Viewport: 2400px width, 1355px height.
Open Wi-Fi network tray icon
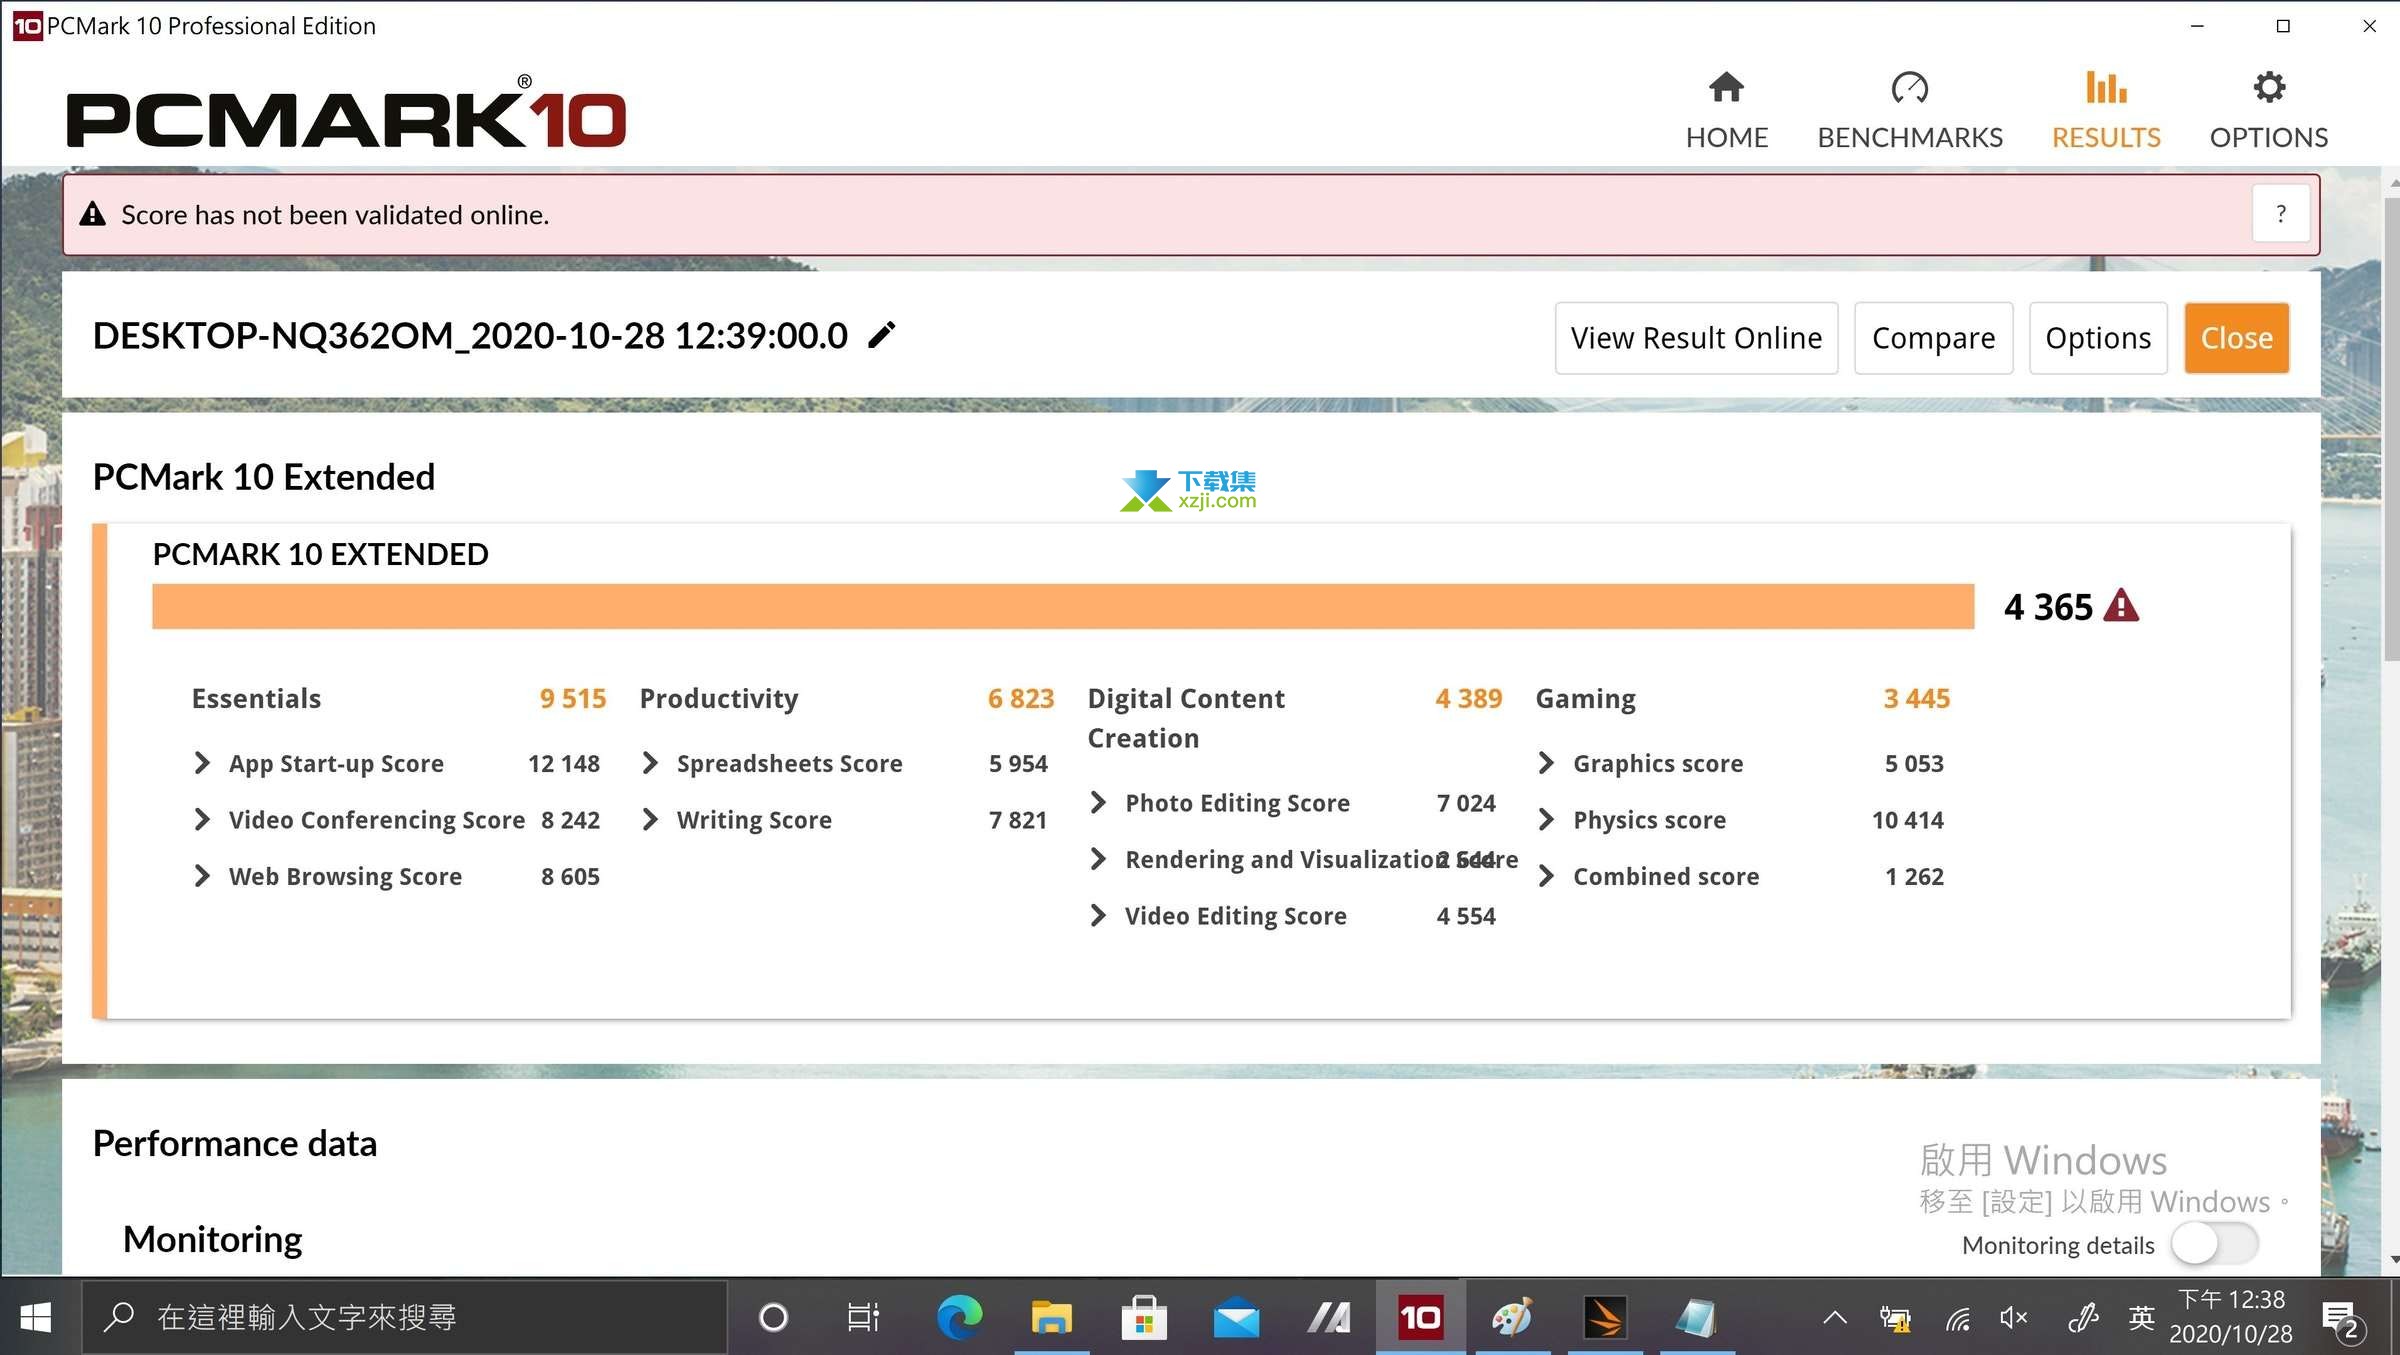pos(1957,1319)
